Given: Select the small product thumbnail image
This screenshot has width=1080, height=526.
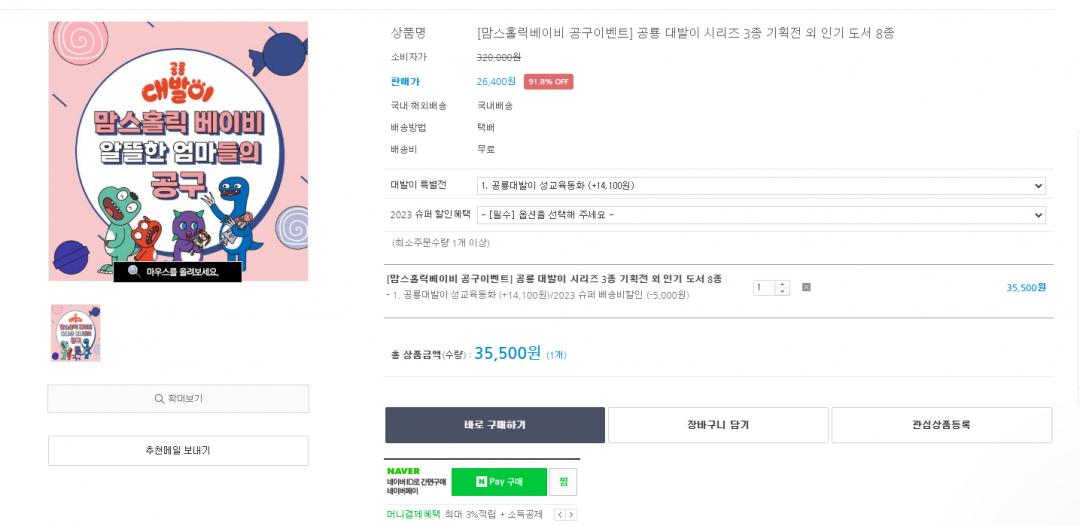Looking at the screenshot, I should pyautogui.click(x=76, y=333).
